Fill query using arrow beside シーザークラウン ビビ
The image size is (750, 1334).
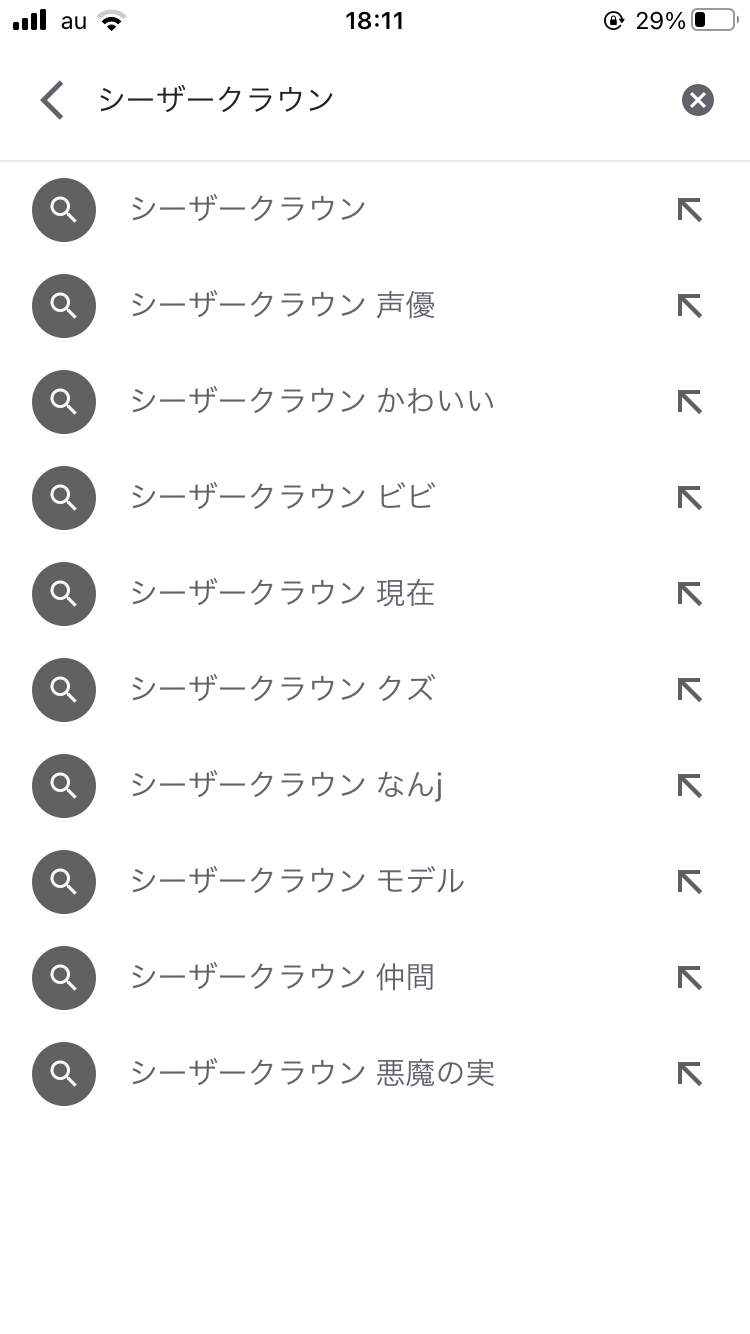(689, 498)
